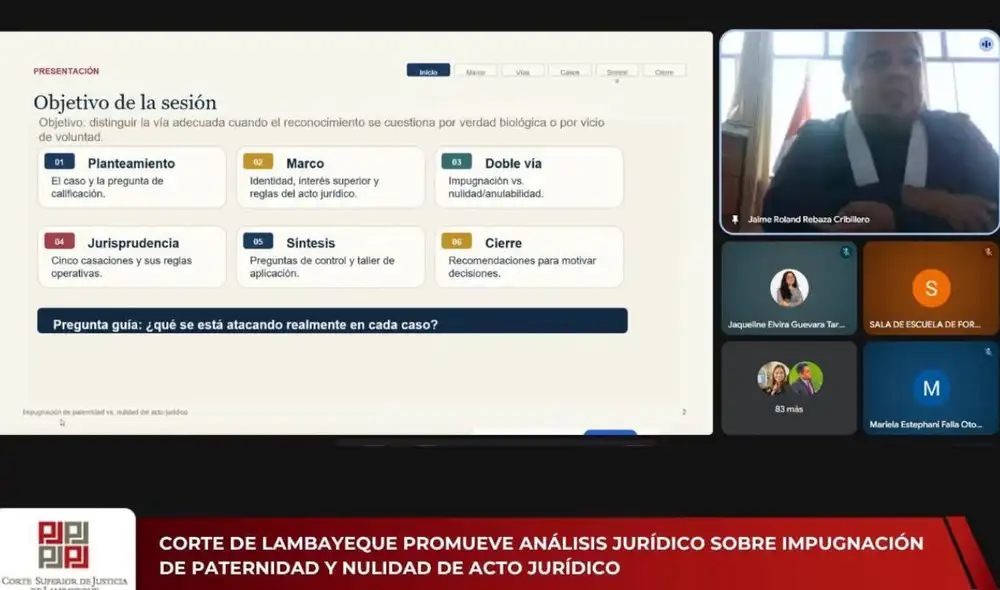
Task: Click the 02 badge on Marco card
Action: point(258,161)
